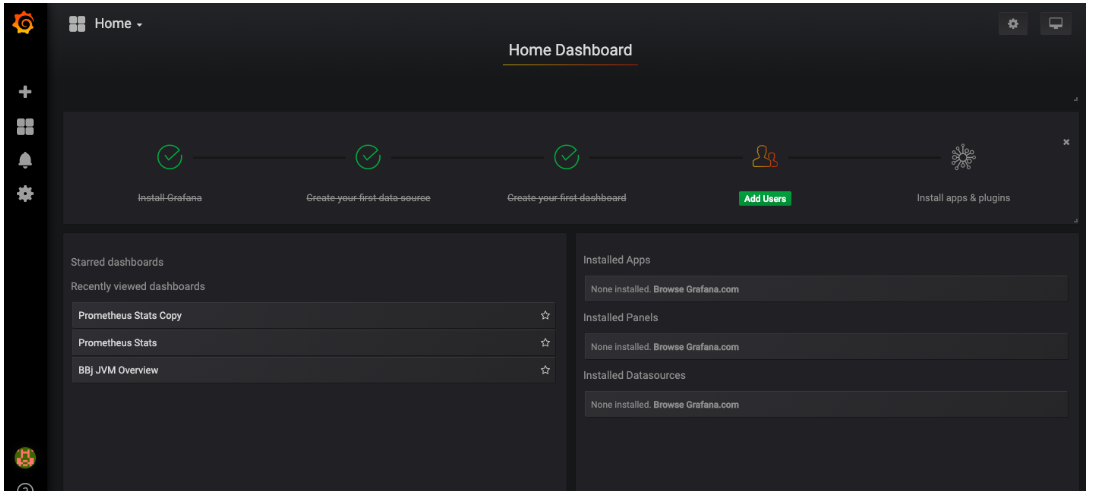1095x491 pixels.
Task: Click the Install Grafana step label
Action: (x=170, y=198)
